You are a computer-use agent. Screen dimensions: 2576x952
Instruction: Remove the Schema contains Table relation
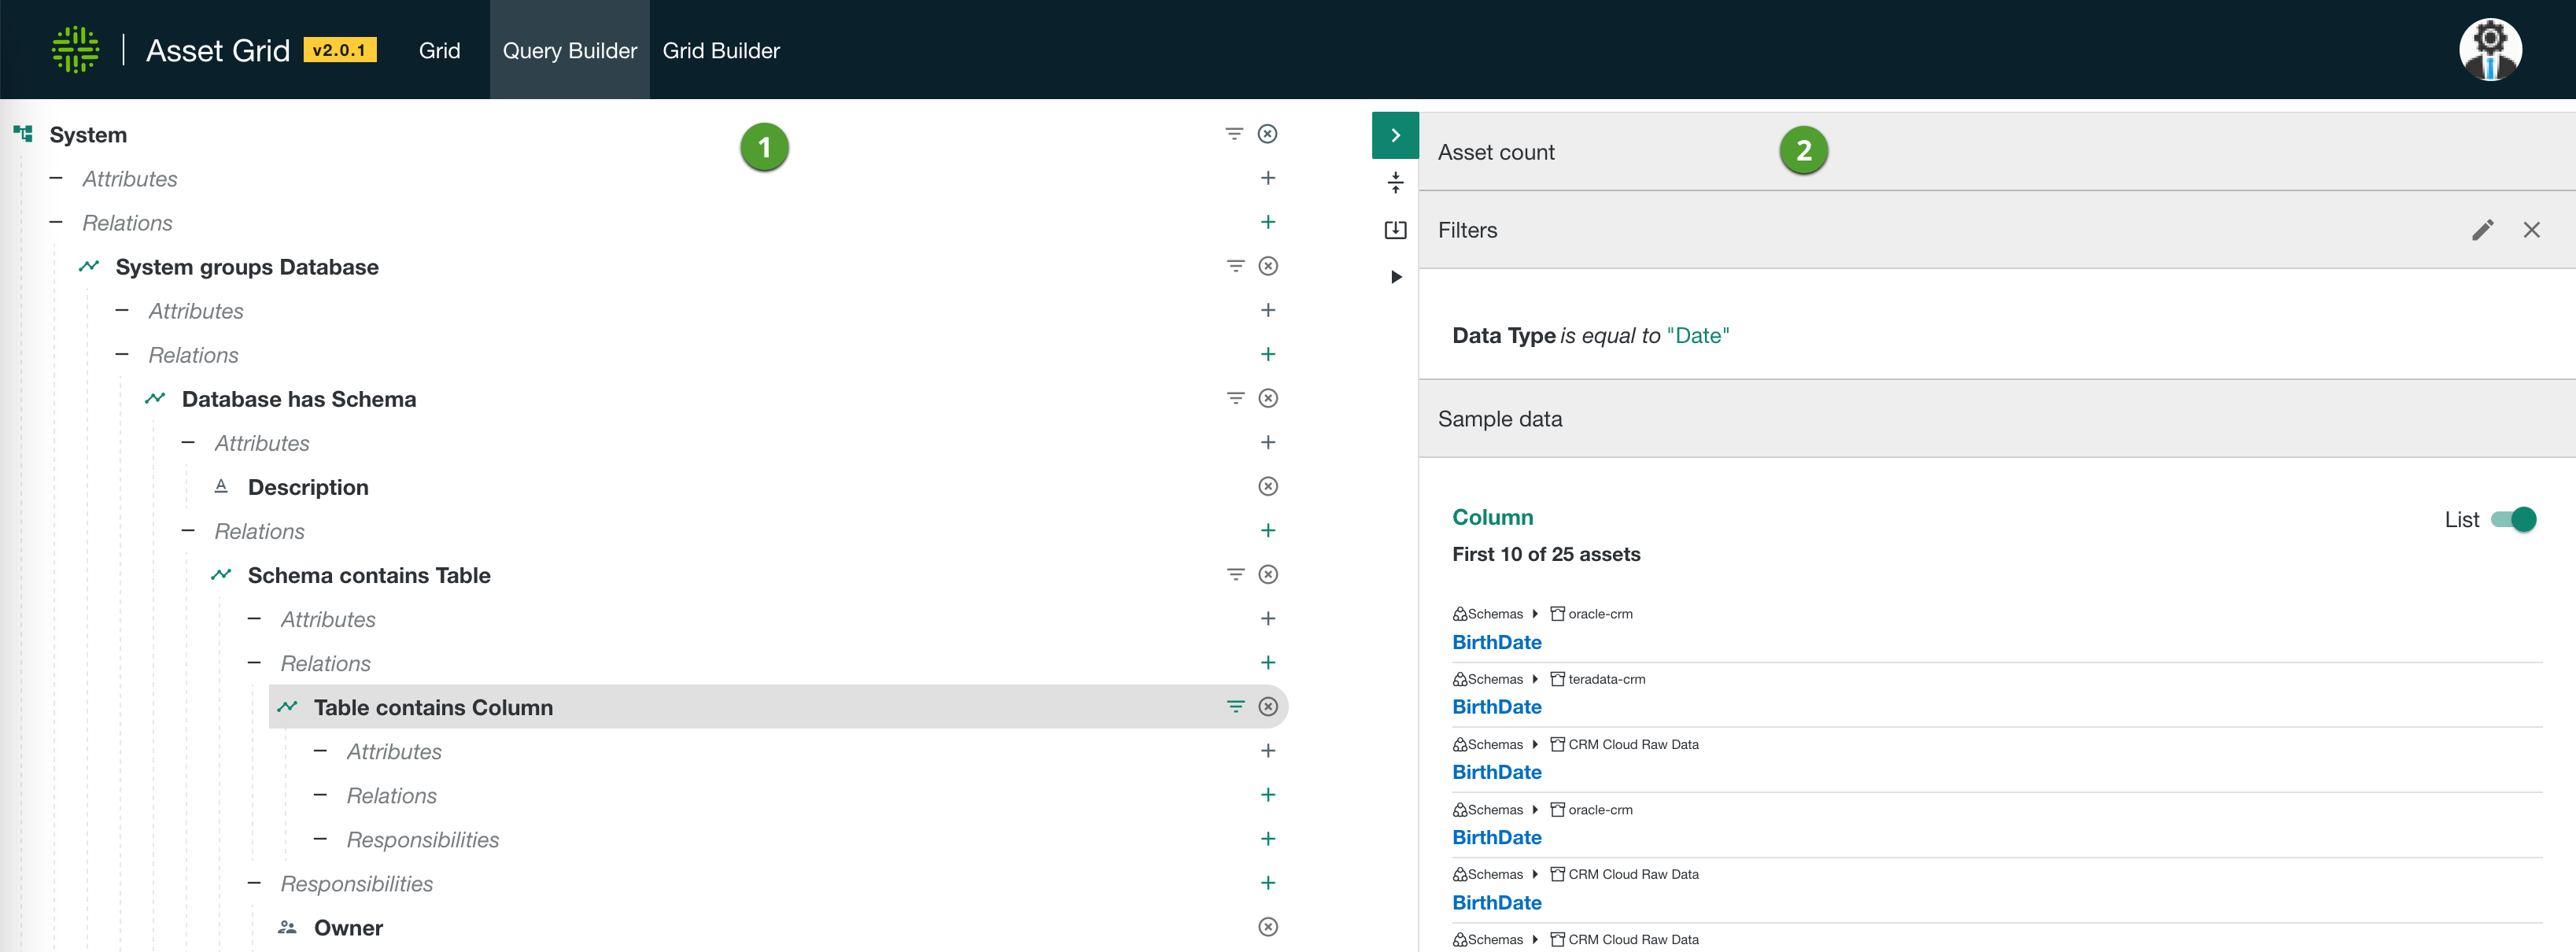[1268, 574]
